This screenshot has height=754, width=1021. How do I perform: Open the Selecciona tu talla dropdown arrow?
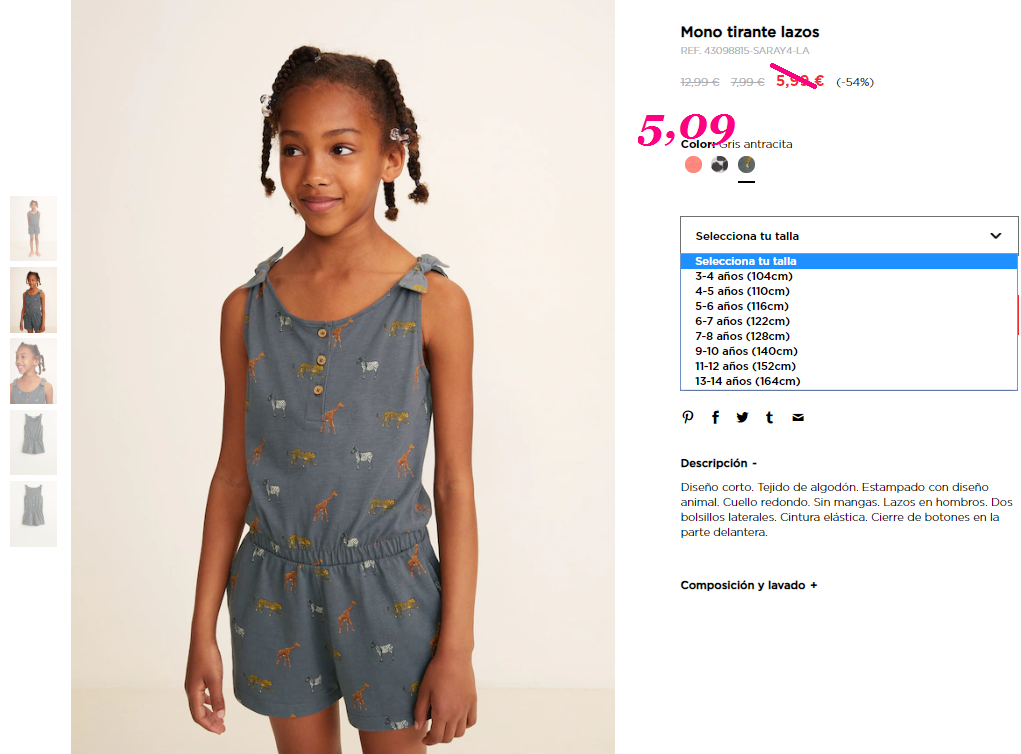tap(996, 236)
